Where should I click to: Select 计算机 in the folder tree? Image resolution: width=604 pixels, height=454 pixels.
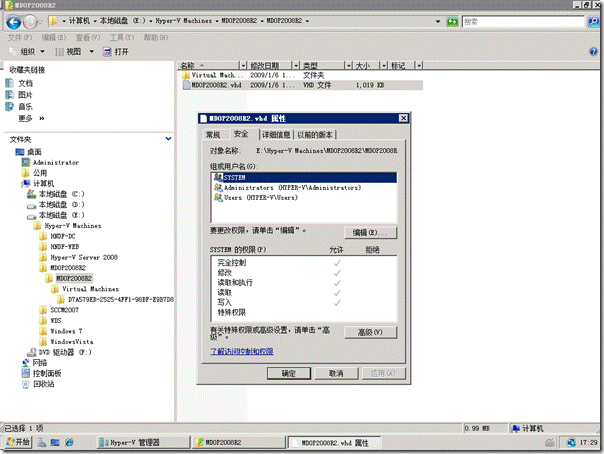[43, 183]
